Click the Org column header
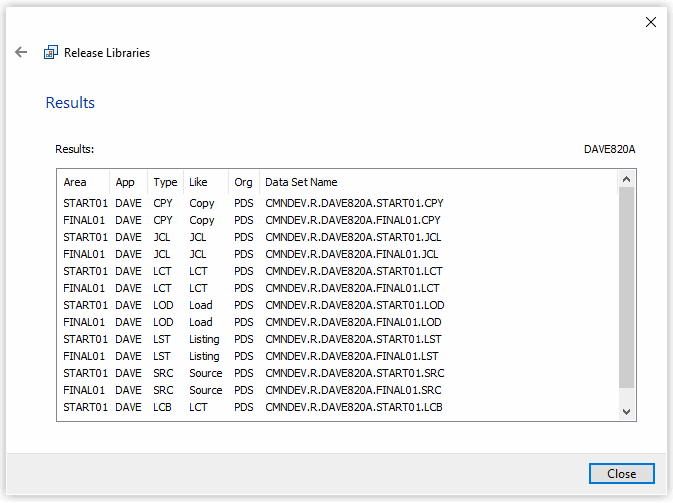Screen dimensions: 673x503 pyautogui.click(x=244, y=182)
